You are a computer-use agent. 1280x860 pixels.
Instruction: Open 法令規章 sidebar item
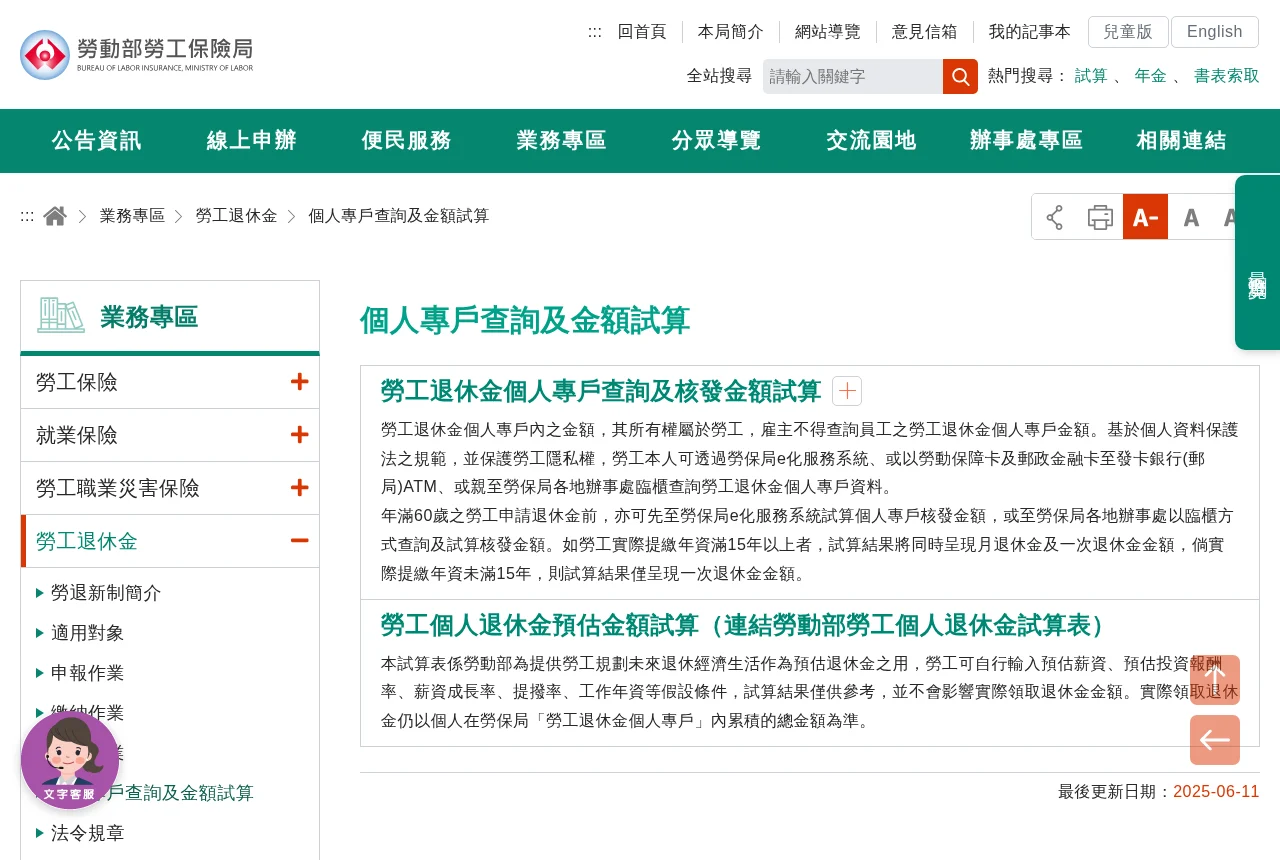click(88, 833)
